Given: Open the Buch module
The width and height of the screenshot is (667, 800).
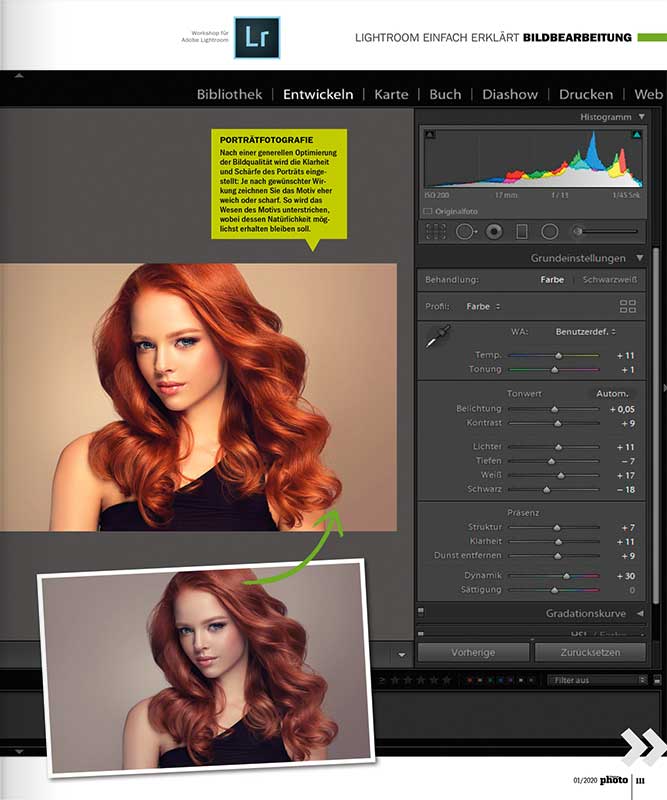Looking at the screenshot, I should click(445, 94).
